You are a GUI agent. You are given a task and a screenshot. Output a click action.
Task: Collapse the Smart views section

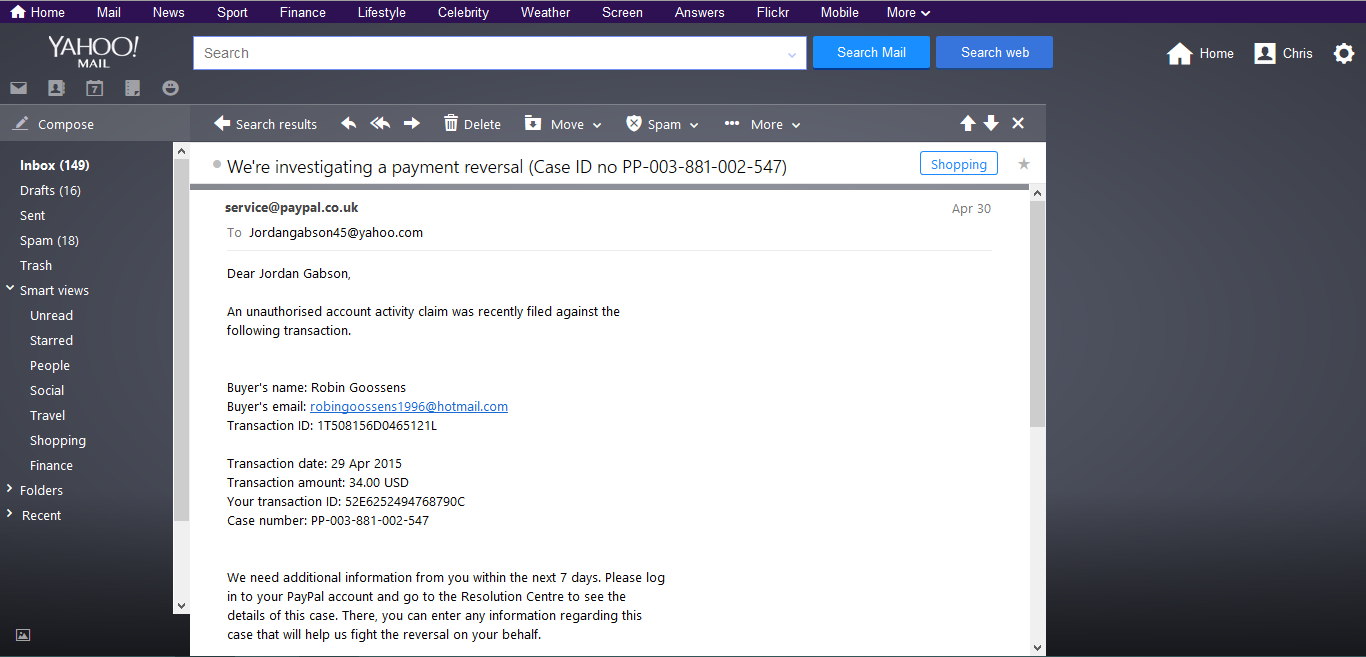10,288
